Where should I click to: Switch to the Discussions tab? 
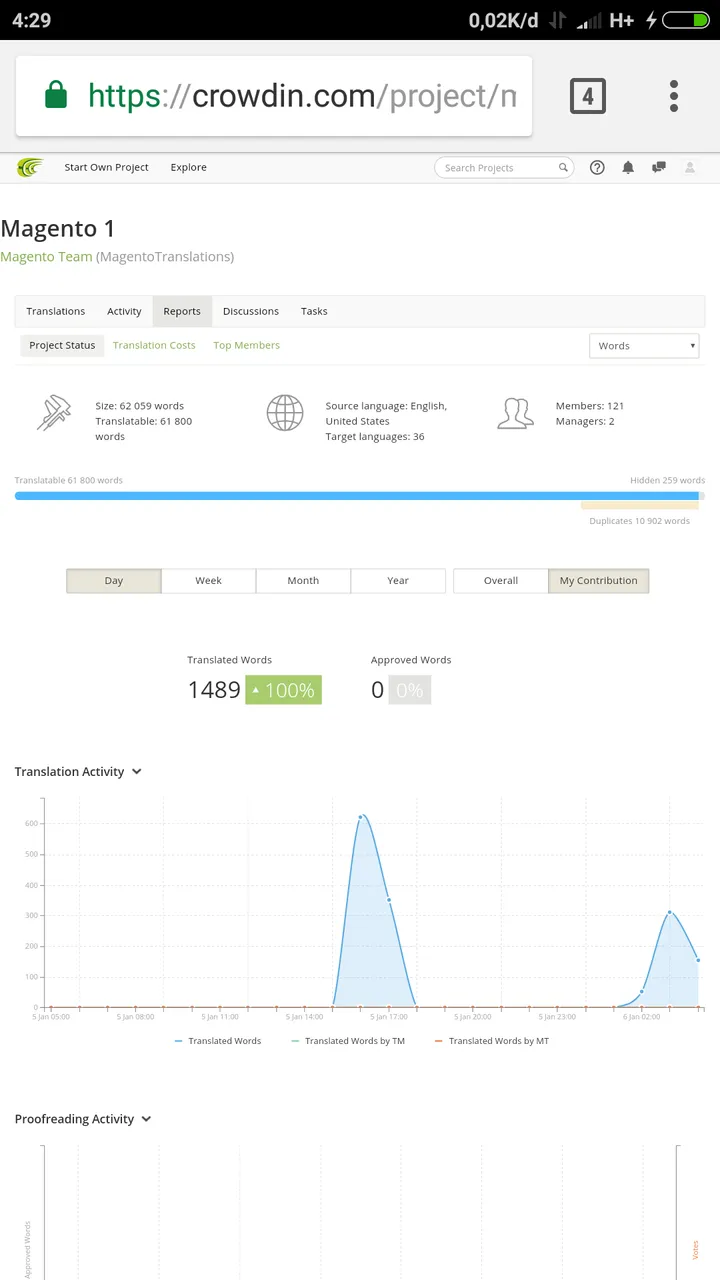tap(251, 311)
